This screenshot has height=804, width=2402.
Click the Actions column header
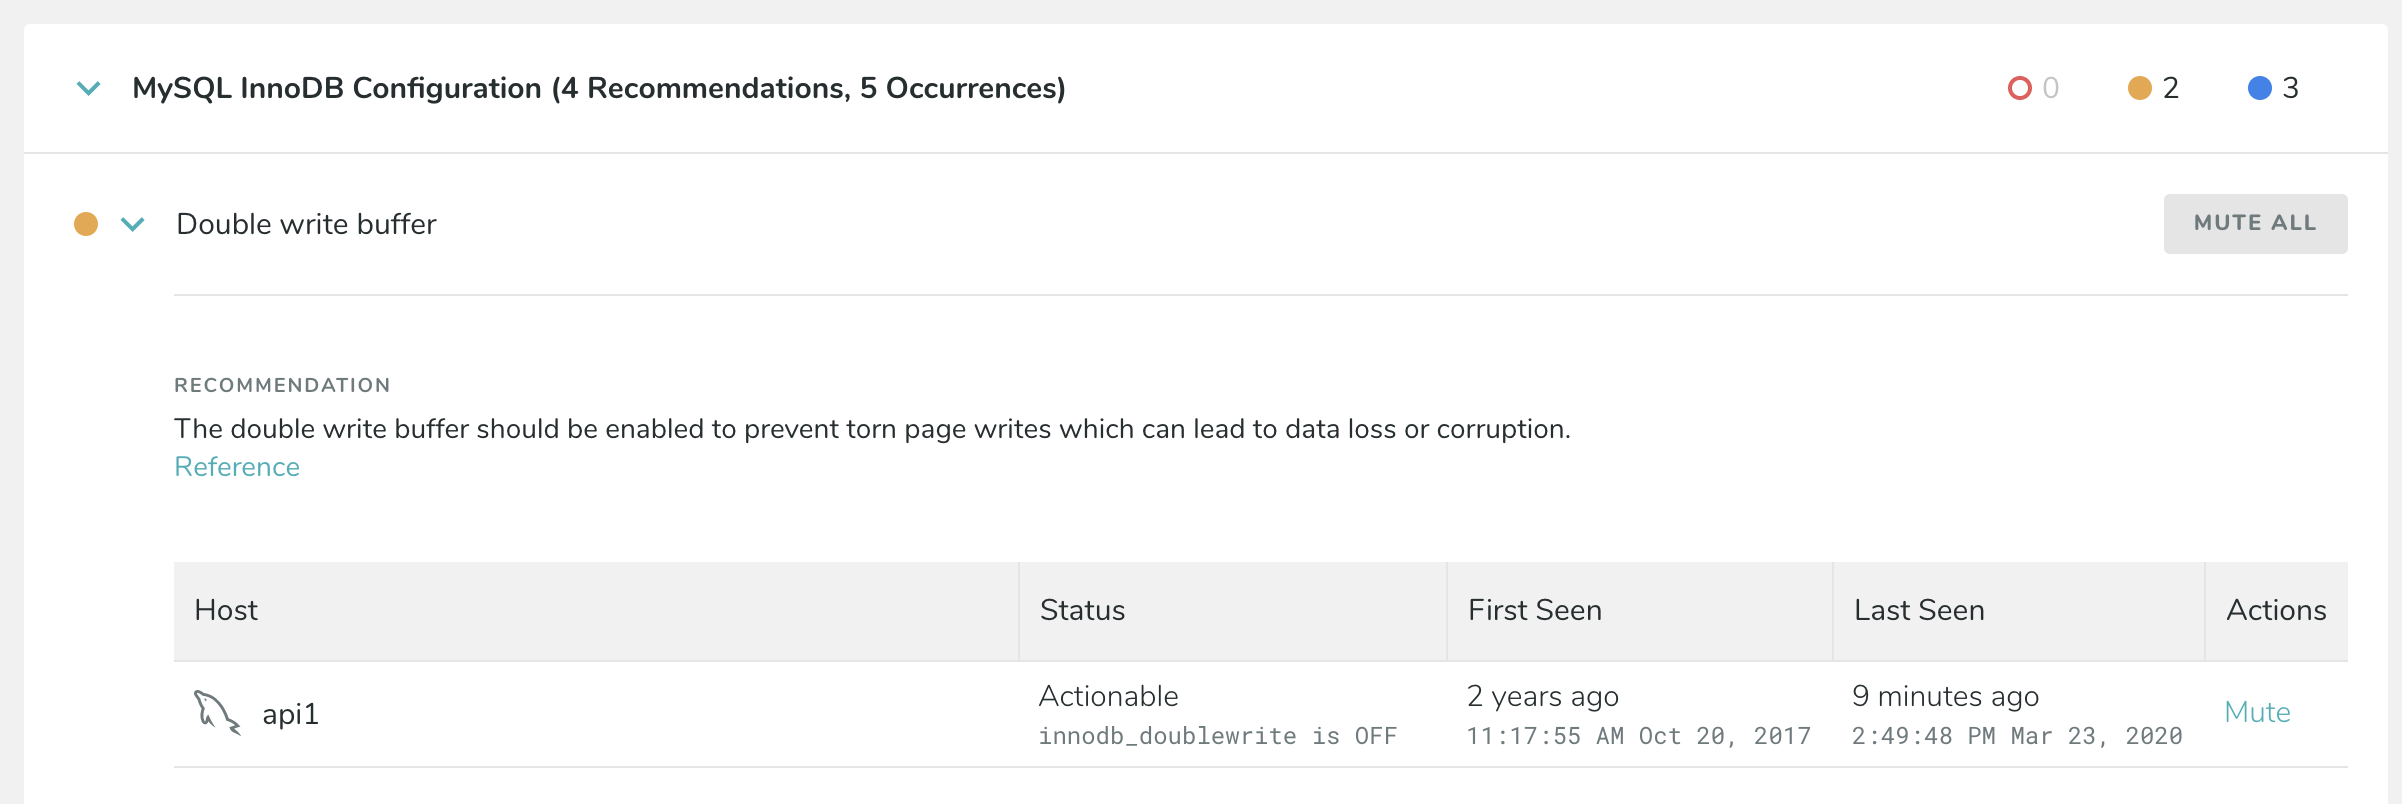click(x=2275, y=610)
